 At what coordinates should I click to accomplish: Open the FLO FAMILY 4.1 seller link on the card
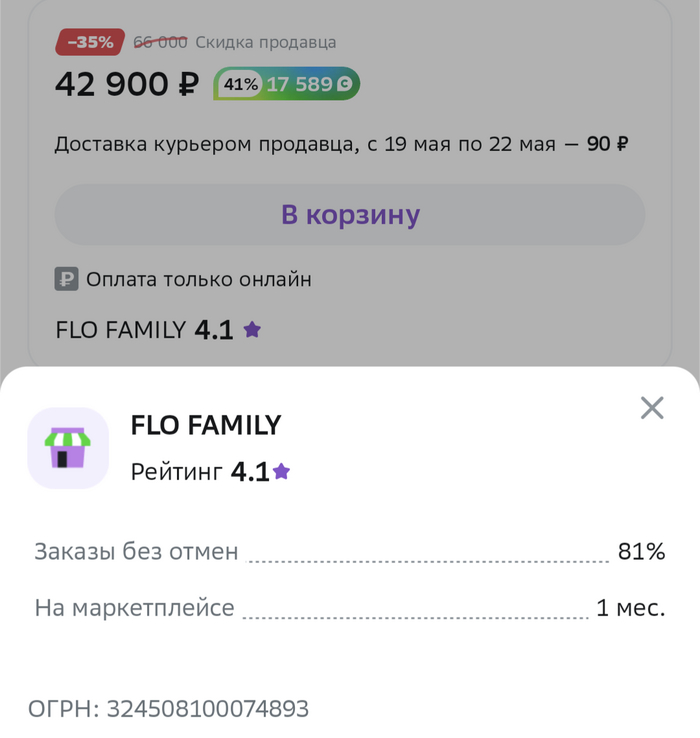(158, 329)
